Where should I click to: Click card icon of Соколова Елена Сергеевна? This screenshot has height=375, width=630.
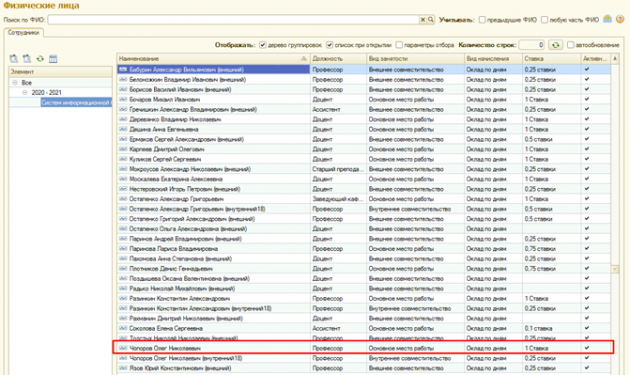point(123,328)
